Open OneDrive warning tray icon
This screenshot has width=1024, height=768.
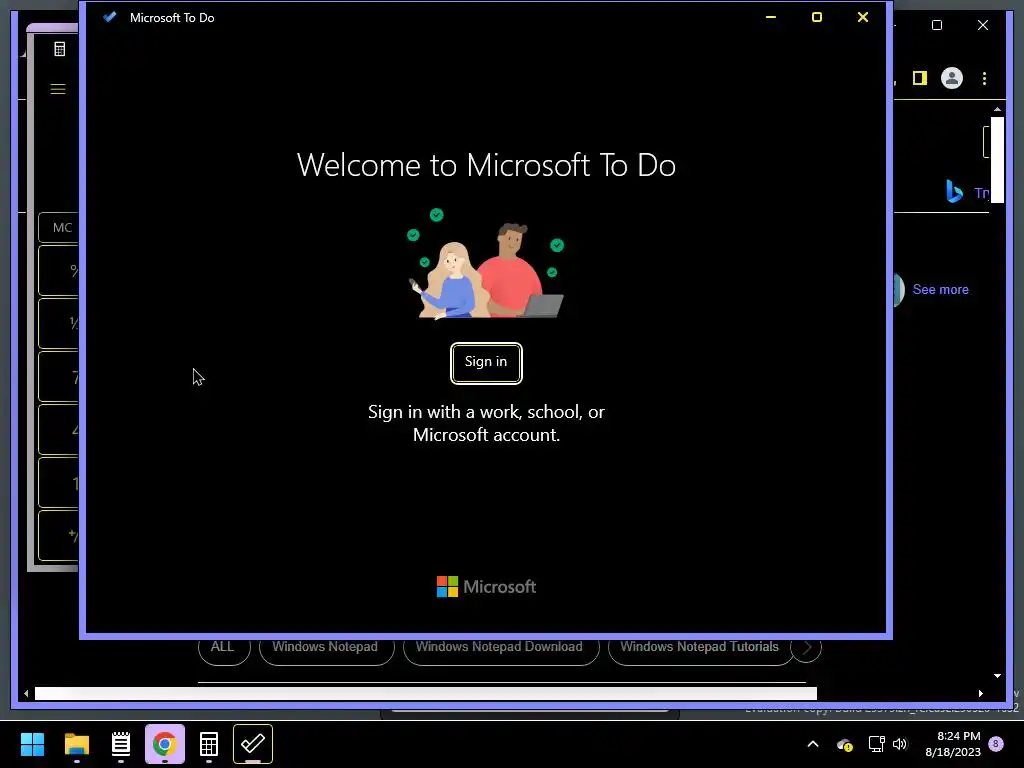[x=844, y=744]
